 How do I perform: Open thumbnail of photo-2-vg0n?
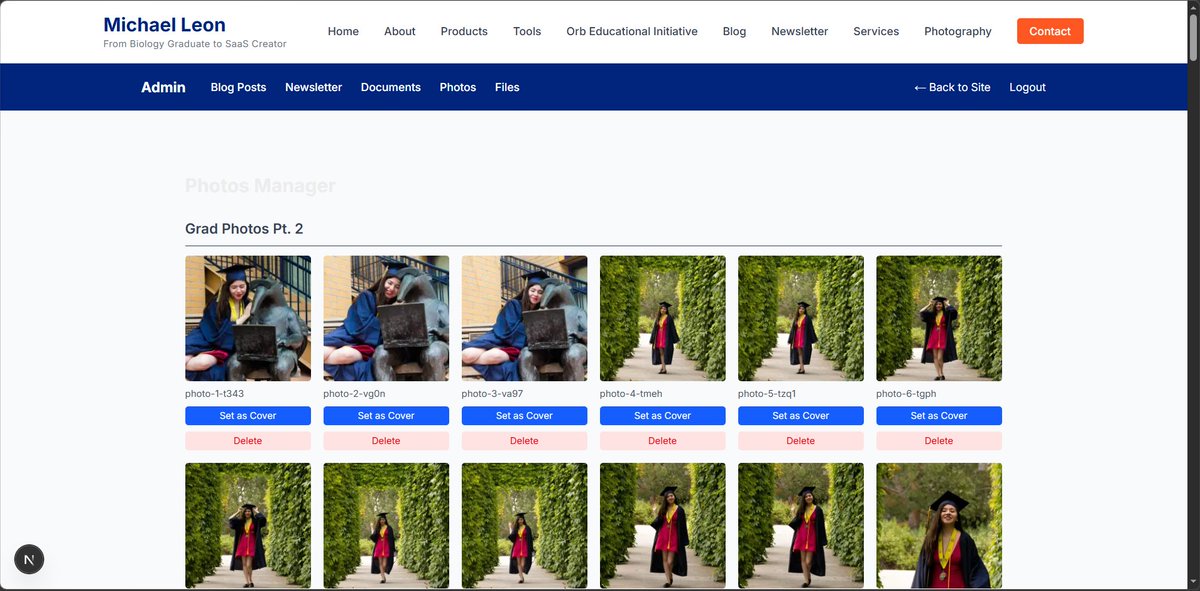[x=386, y=318]
